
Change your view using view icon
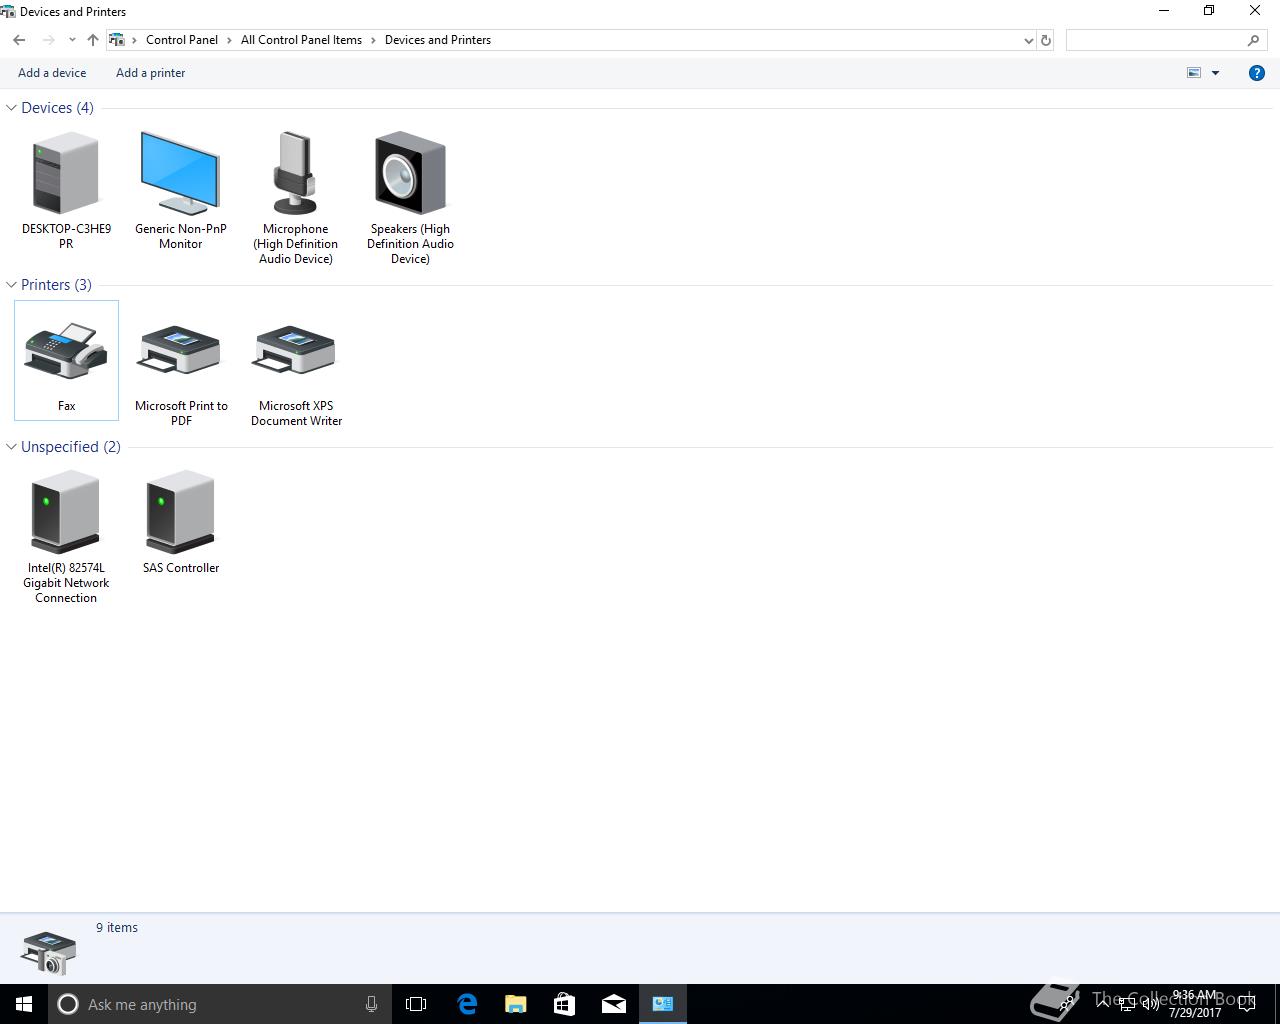tap(1194, 73)
